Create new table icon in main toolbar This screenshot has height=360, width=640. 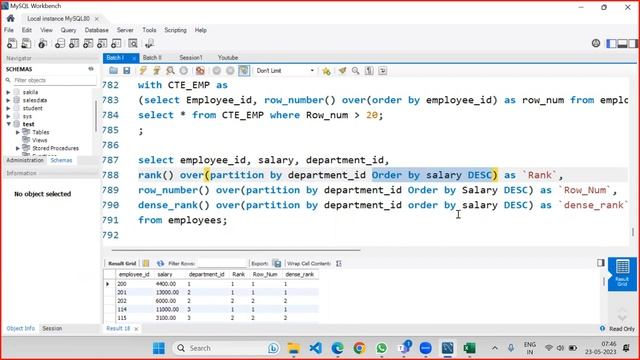[x=74, y=43]
